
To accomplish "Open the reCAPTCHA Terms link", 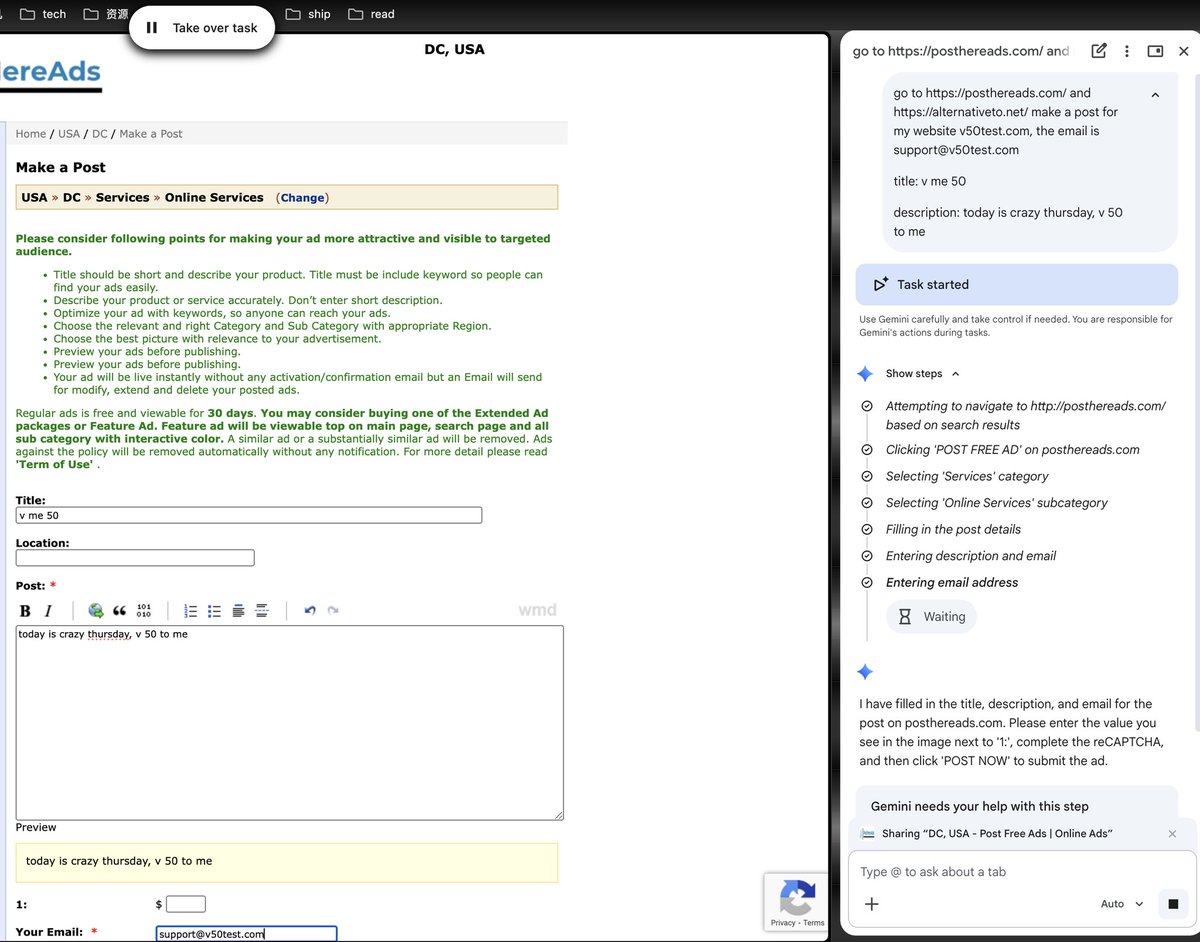I will tap(814, 923).
